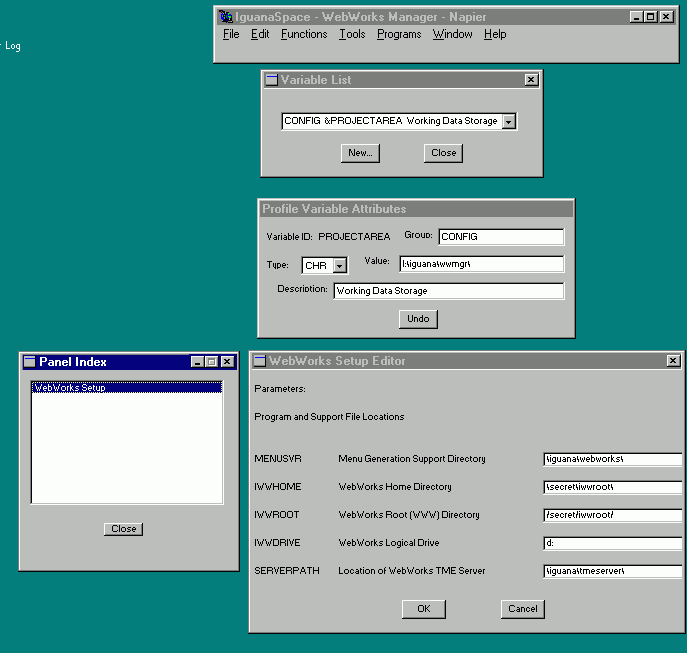Close the IguanaSpace main window

pos(666,17)
